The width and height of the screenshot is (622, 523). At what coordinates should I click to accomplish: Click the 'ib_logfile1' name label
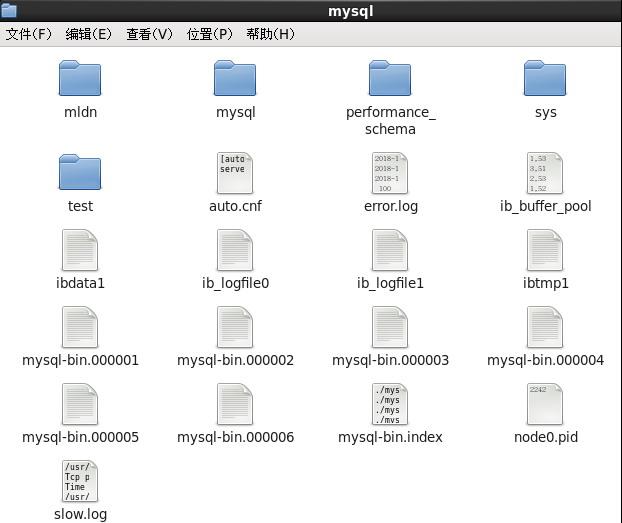tap(391, 283)
